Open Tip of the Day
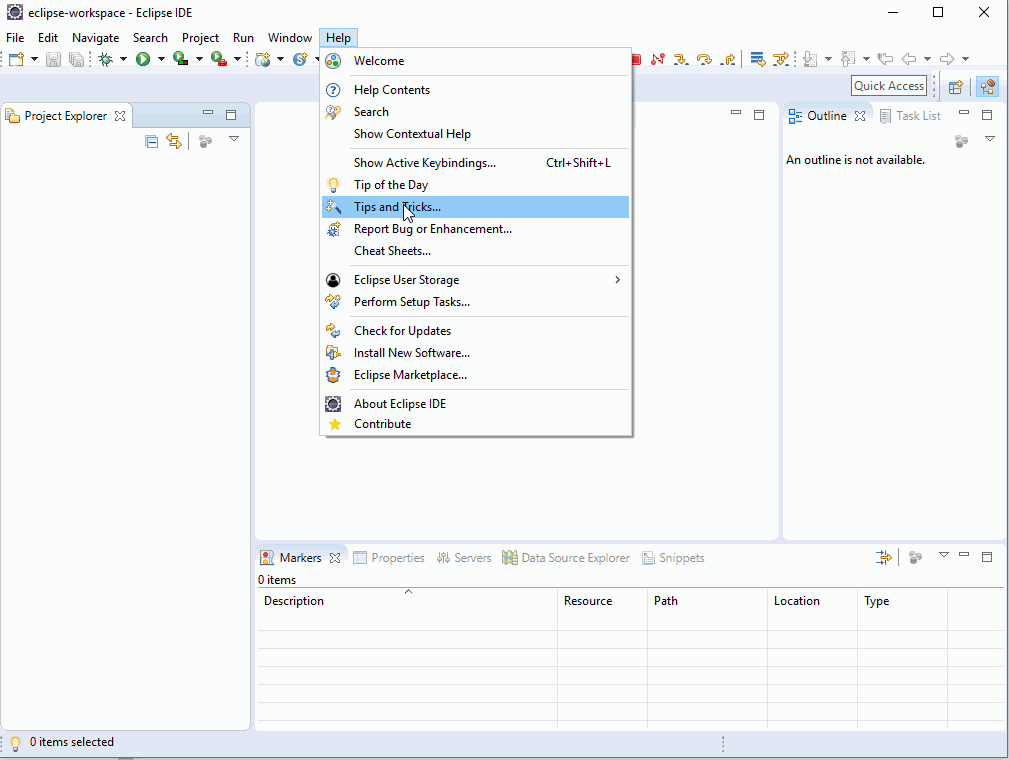 [476, 185]
